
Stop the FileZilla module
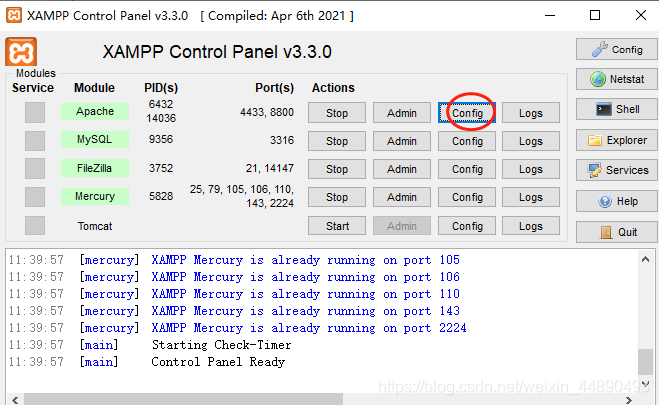[337, 169]
